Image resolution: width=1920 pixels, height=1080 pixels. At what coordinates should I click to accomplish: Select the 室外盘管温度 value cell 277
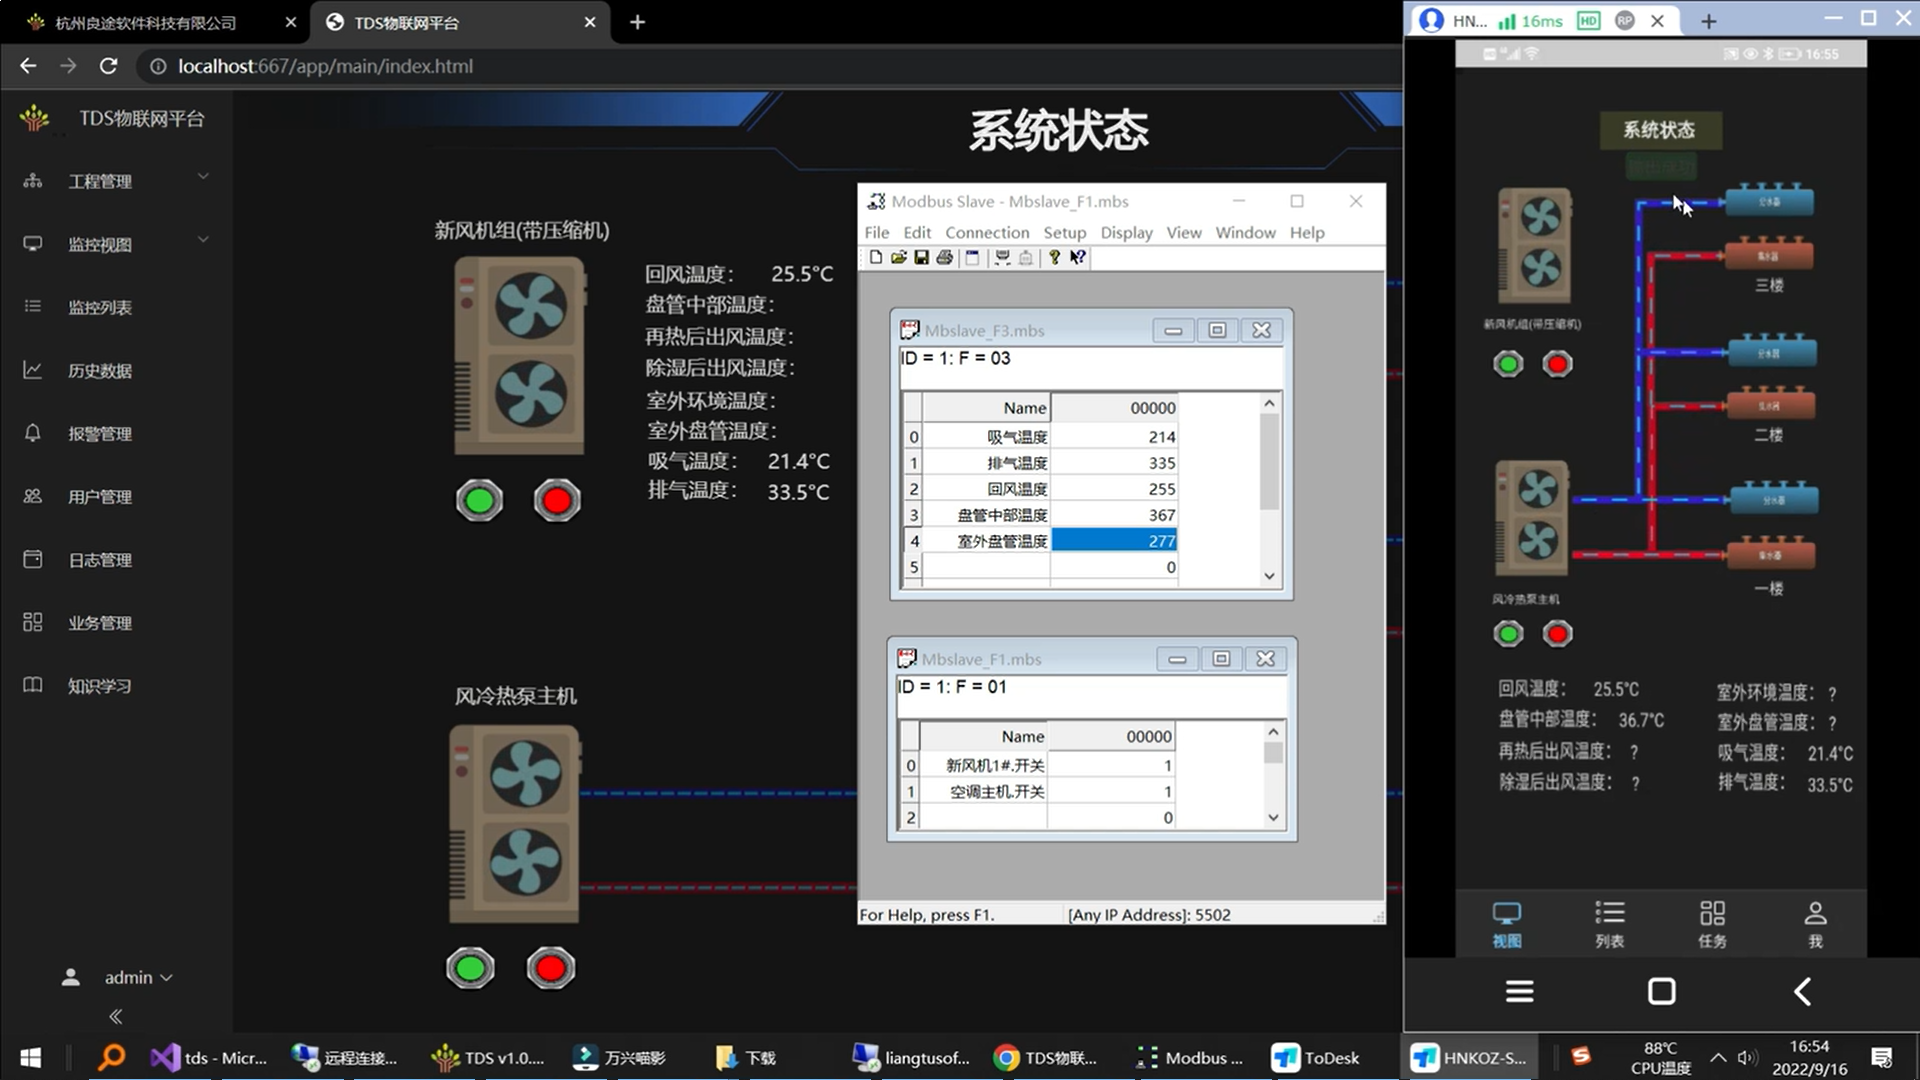pos(1113,541)
